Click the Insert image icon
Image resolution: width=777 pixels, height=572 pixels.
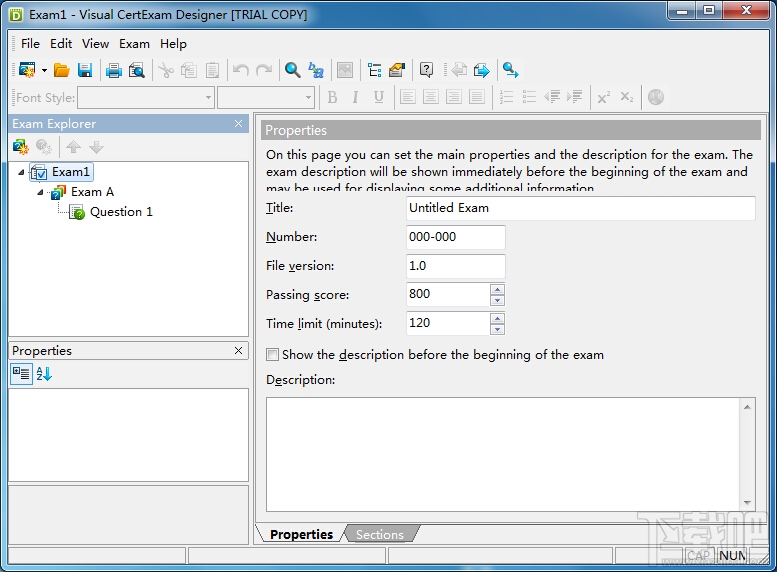[x=345, y=70]
